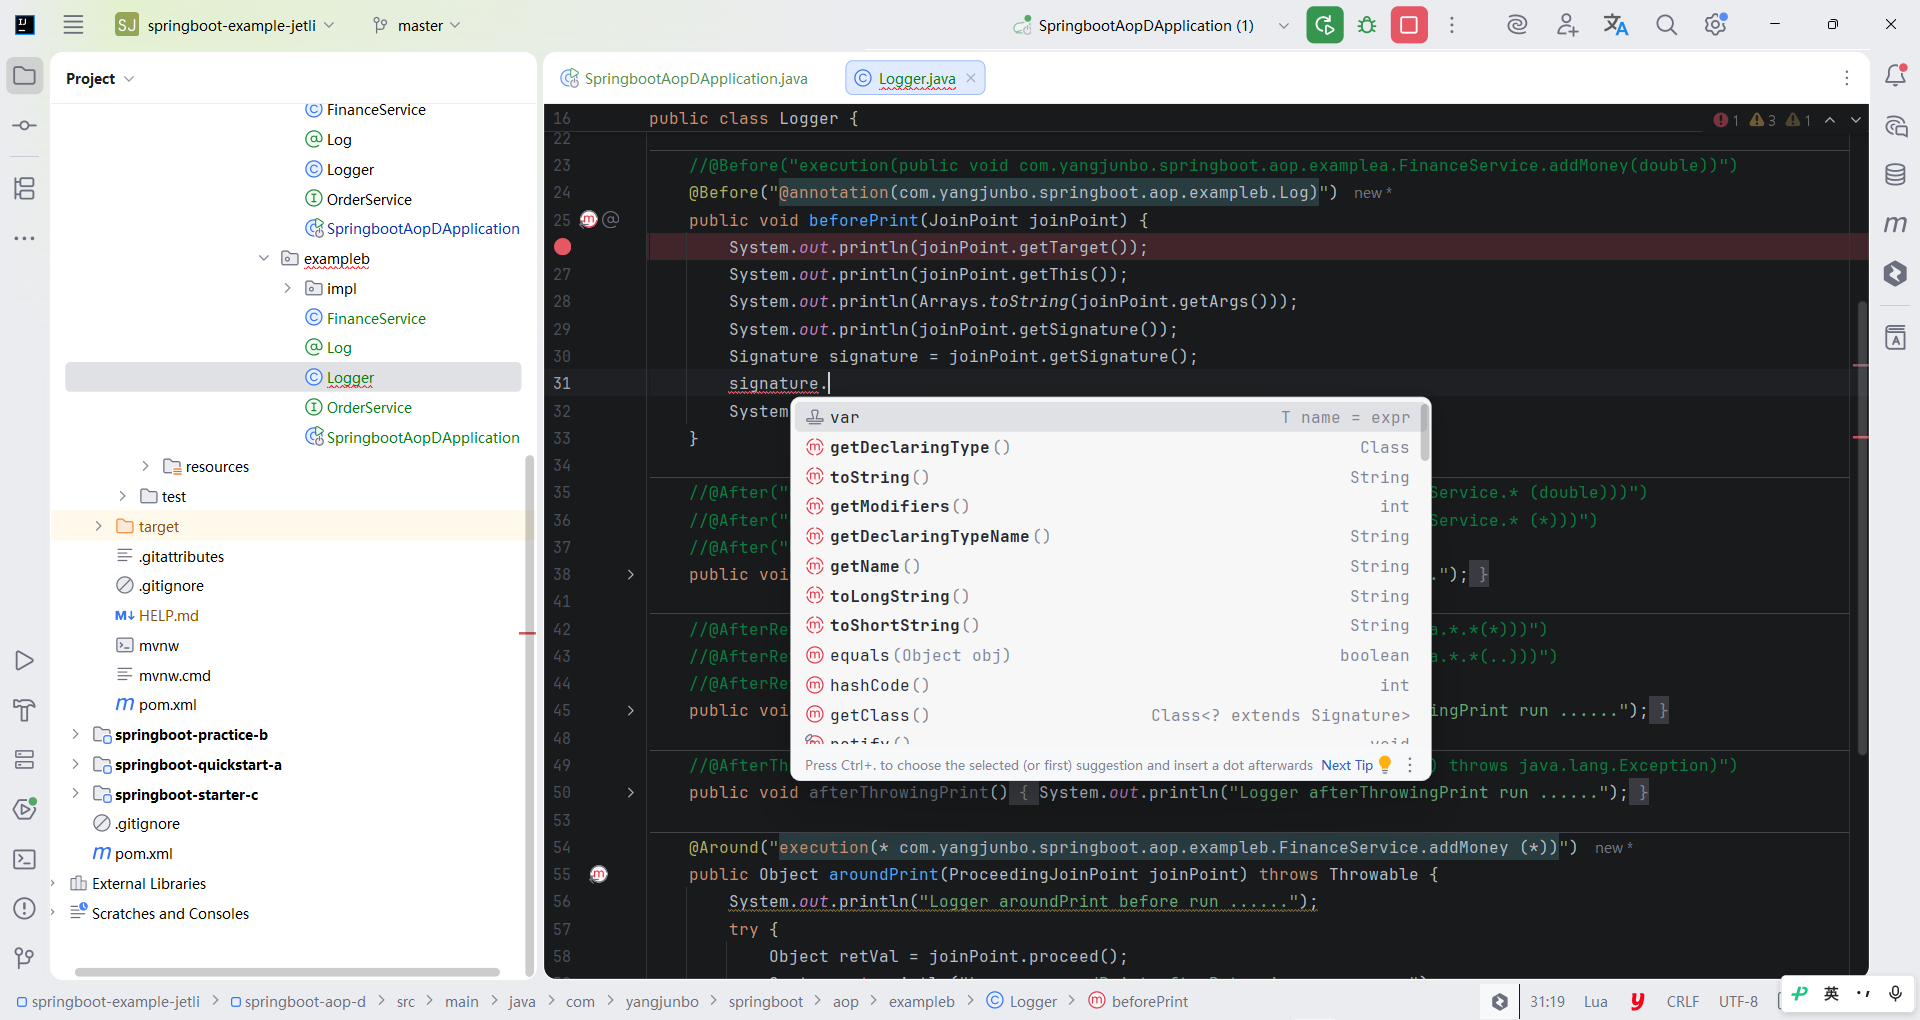Open the translation tool icon
The height and width of the screenshot is (1020, 1920).
[1616, 25]
